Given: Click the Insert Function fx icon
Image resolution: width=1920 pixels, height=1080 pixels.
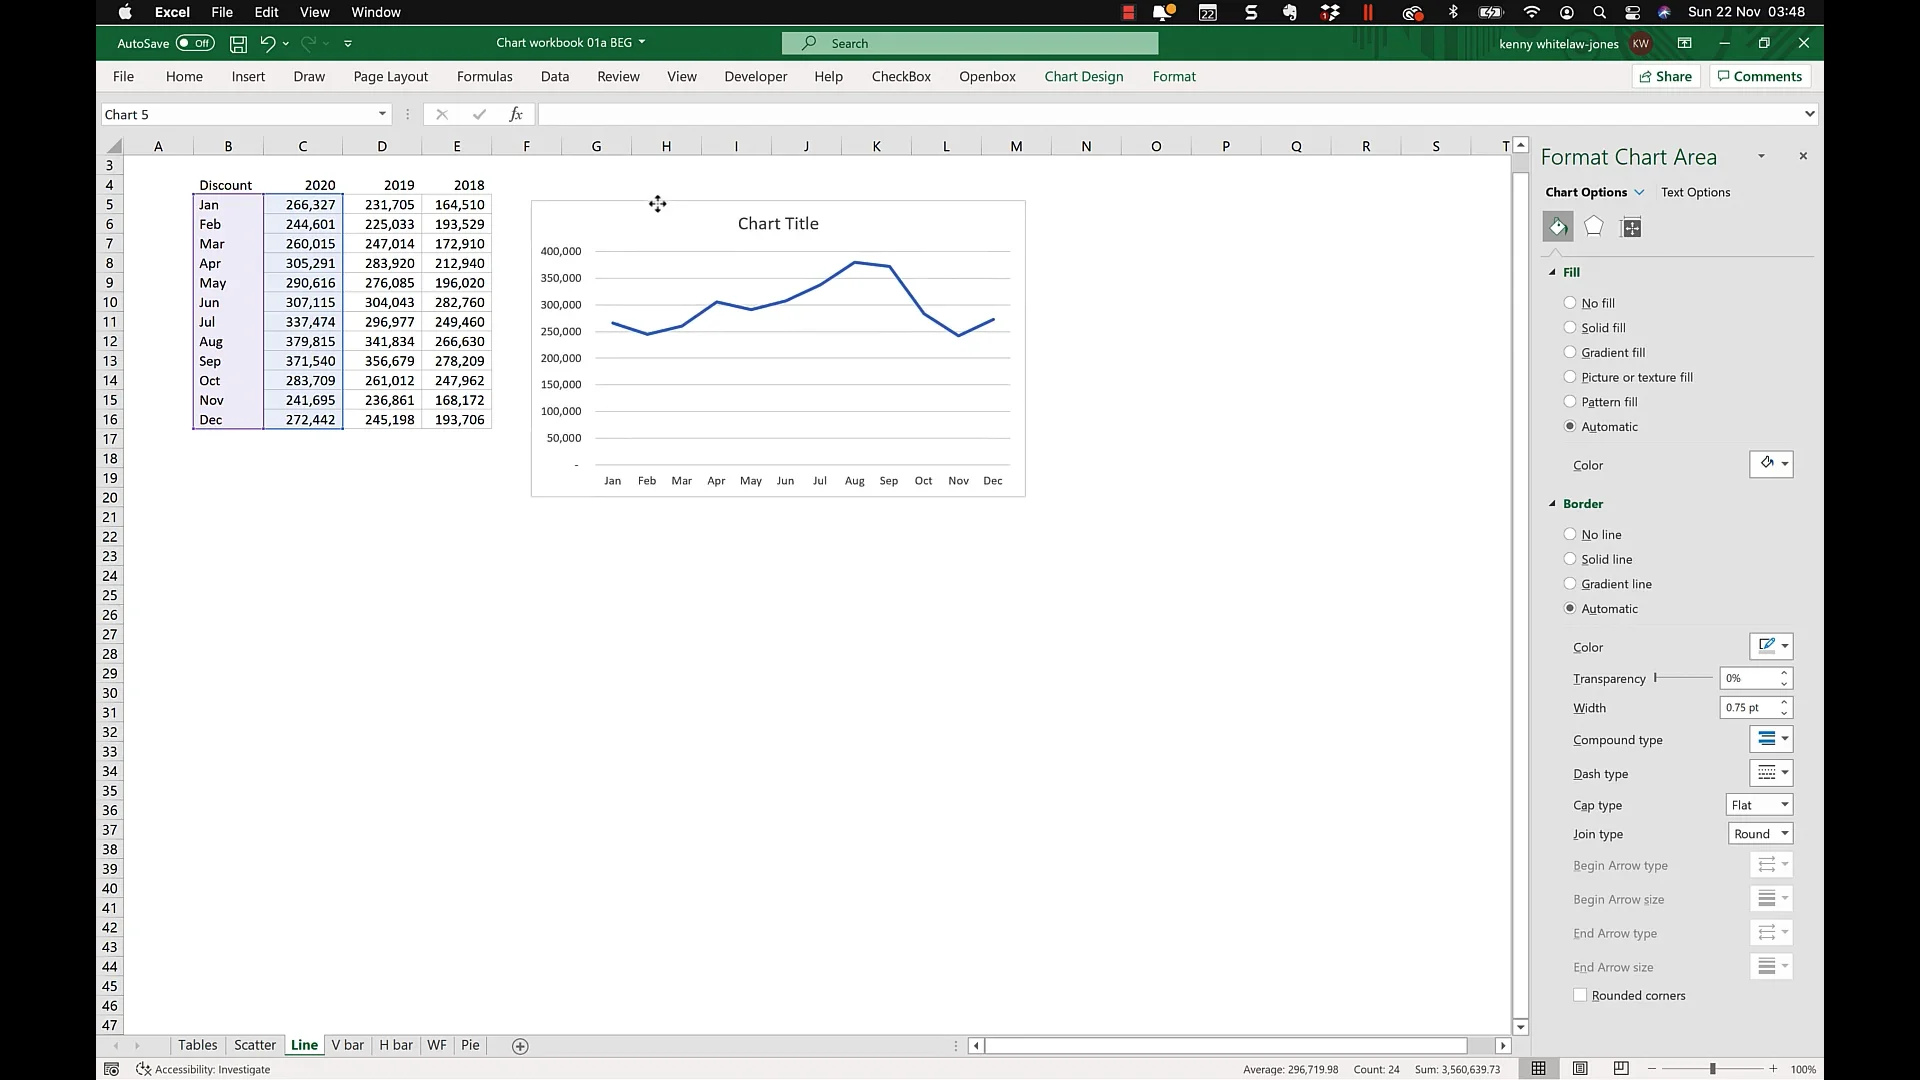Looking at the screenshot, I should (516, 114).
